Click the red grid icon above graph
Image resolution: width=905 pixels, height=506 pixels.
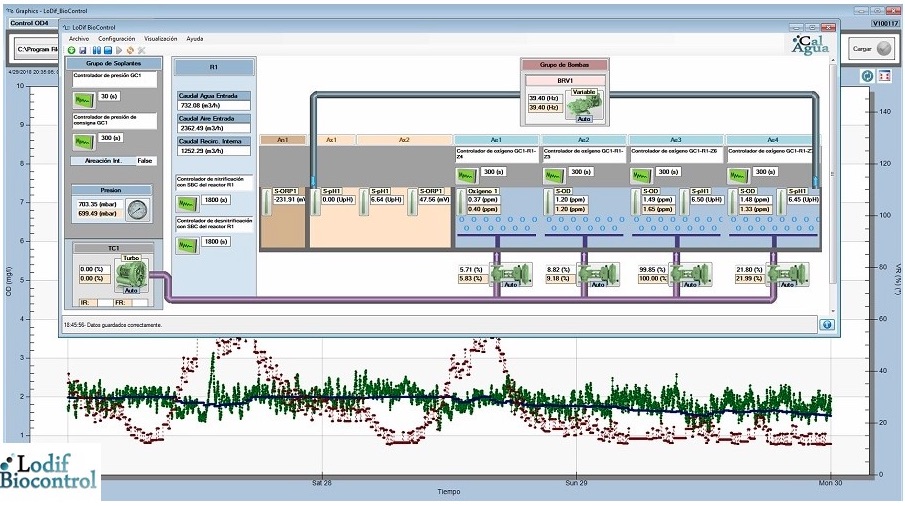tap(885, 76)
